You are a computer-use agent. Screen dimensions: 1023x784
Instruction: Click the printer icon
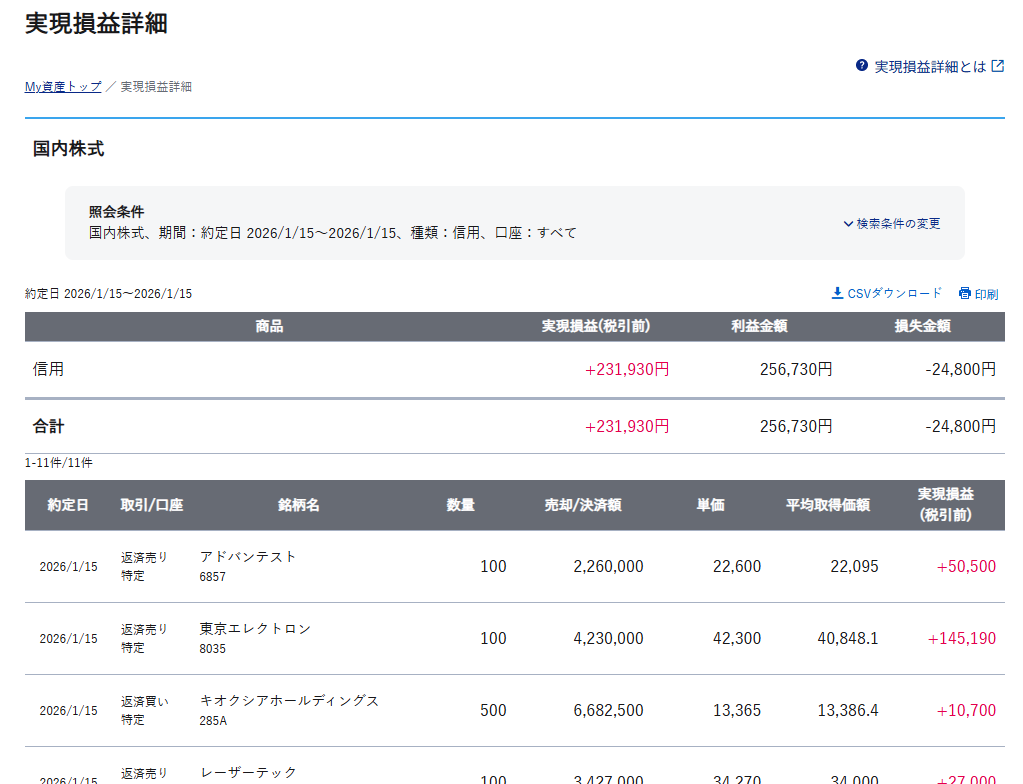coord(965,294)
